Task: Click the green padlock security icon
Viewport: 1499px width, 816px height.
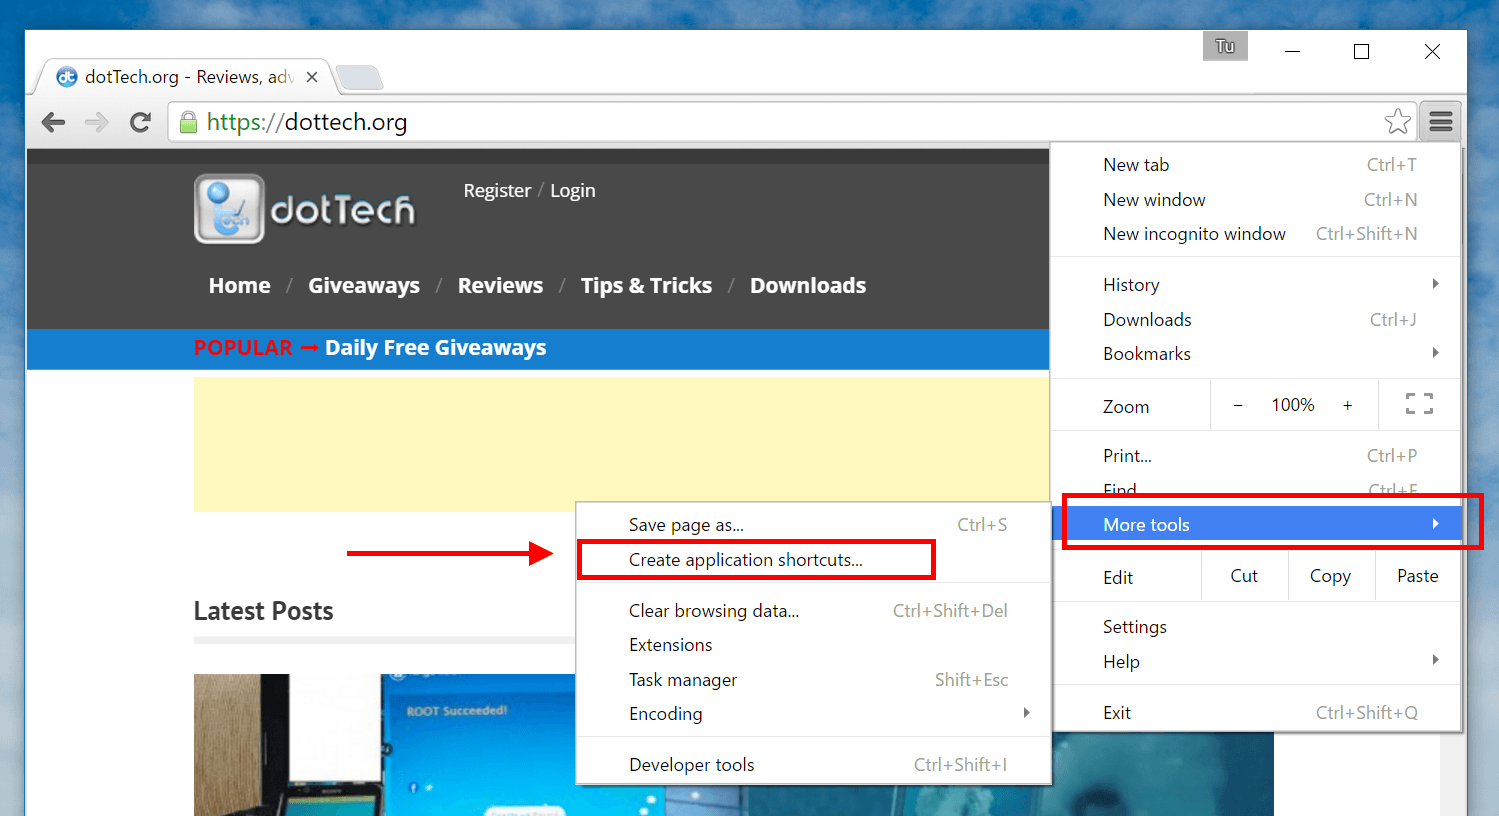Action: (188, 122)
